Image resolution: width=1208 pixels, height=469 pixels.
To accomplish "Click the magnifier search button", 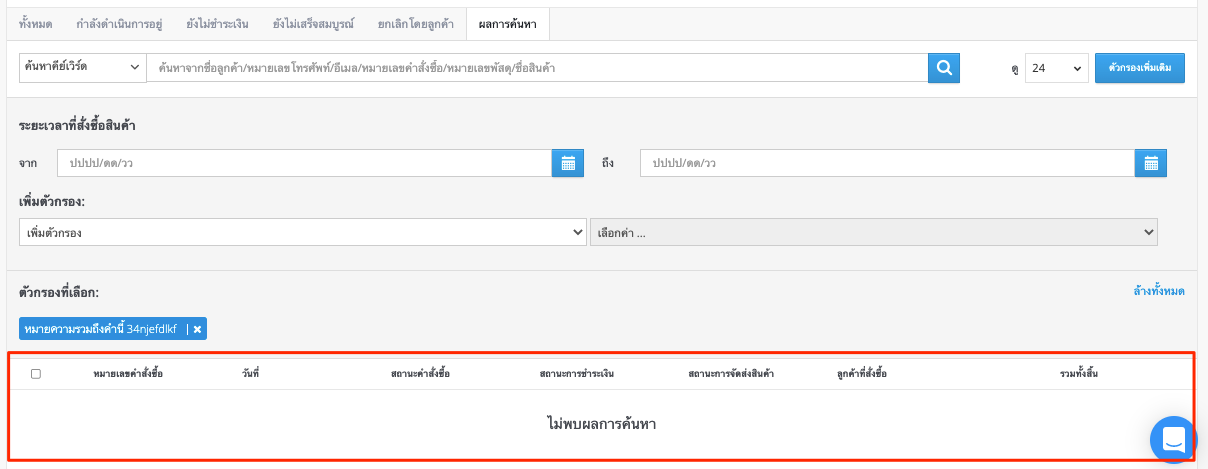I will click(944, 67).
